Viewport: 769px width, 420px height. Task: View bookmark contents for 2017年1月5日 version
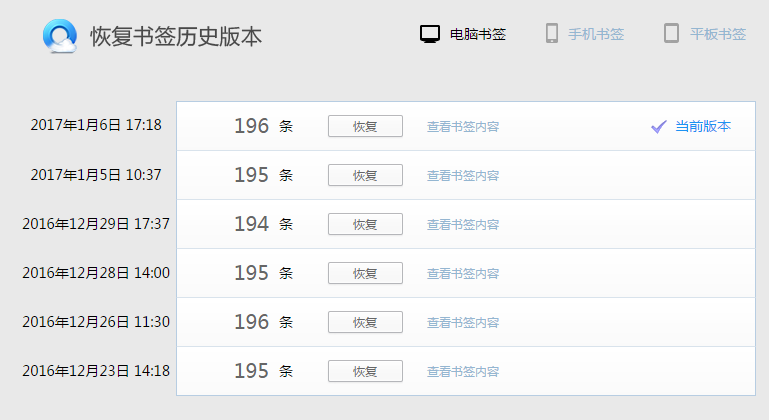click(x=463, y=176)
